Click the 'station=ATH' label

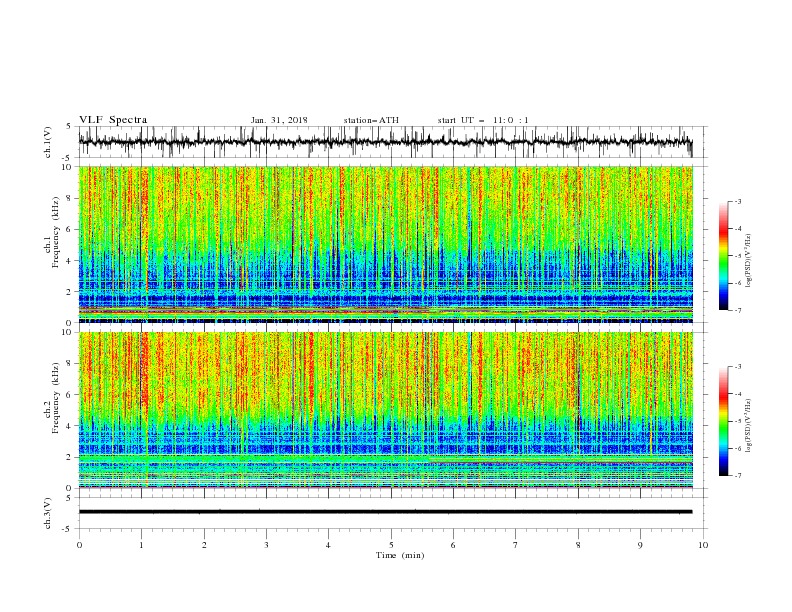click(371, 120)
